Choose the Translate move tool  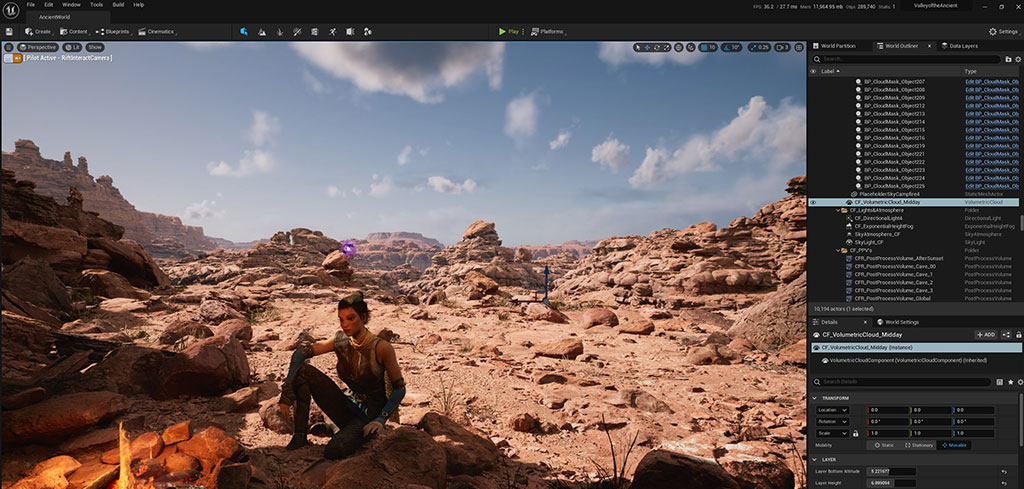[x=647, y=47]
